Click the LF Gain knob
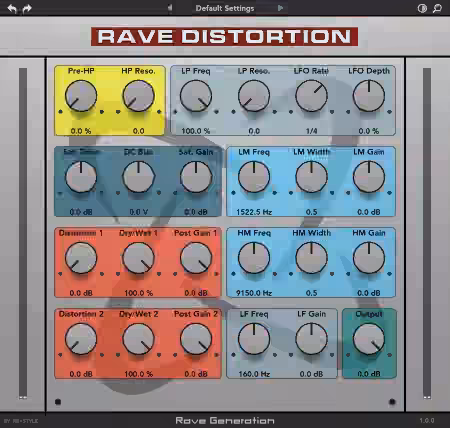 pyautogui.click(x=311, y=339)
